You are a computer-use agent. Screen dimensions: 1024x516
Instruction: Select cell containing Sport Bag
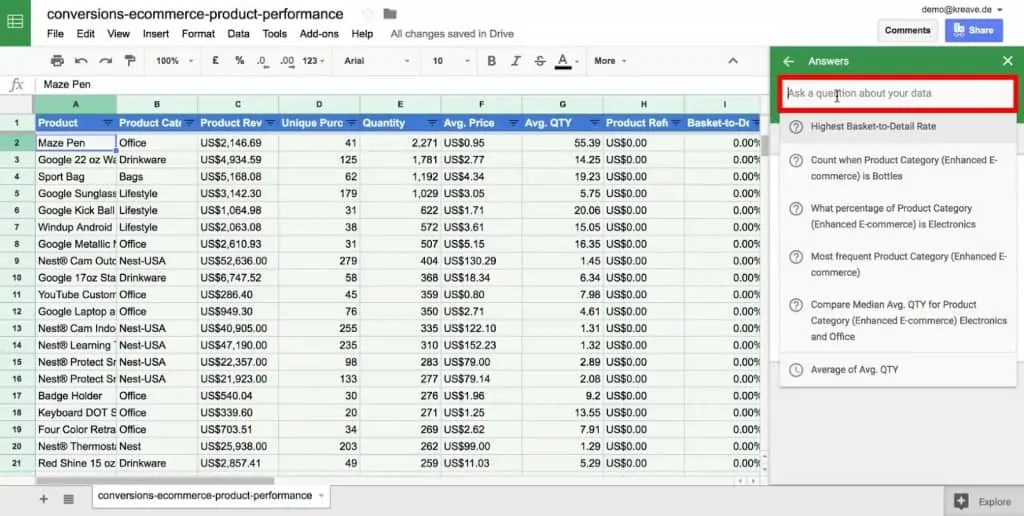click(x=75, y=176)
